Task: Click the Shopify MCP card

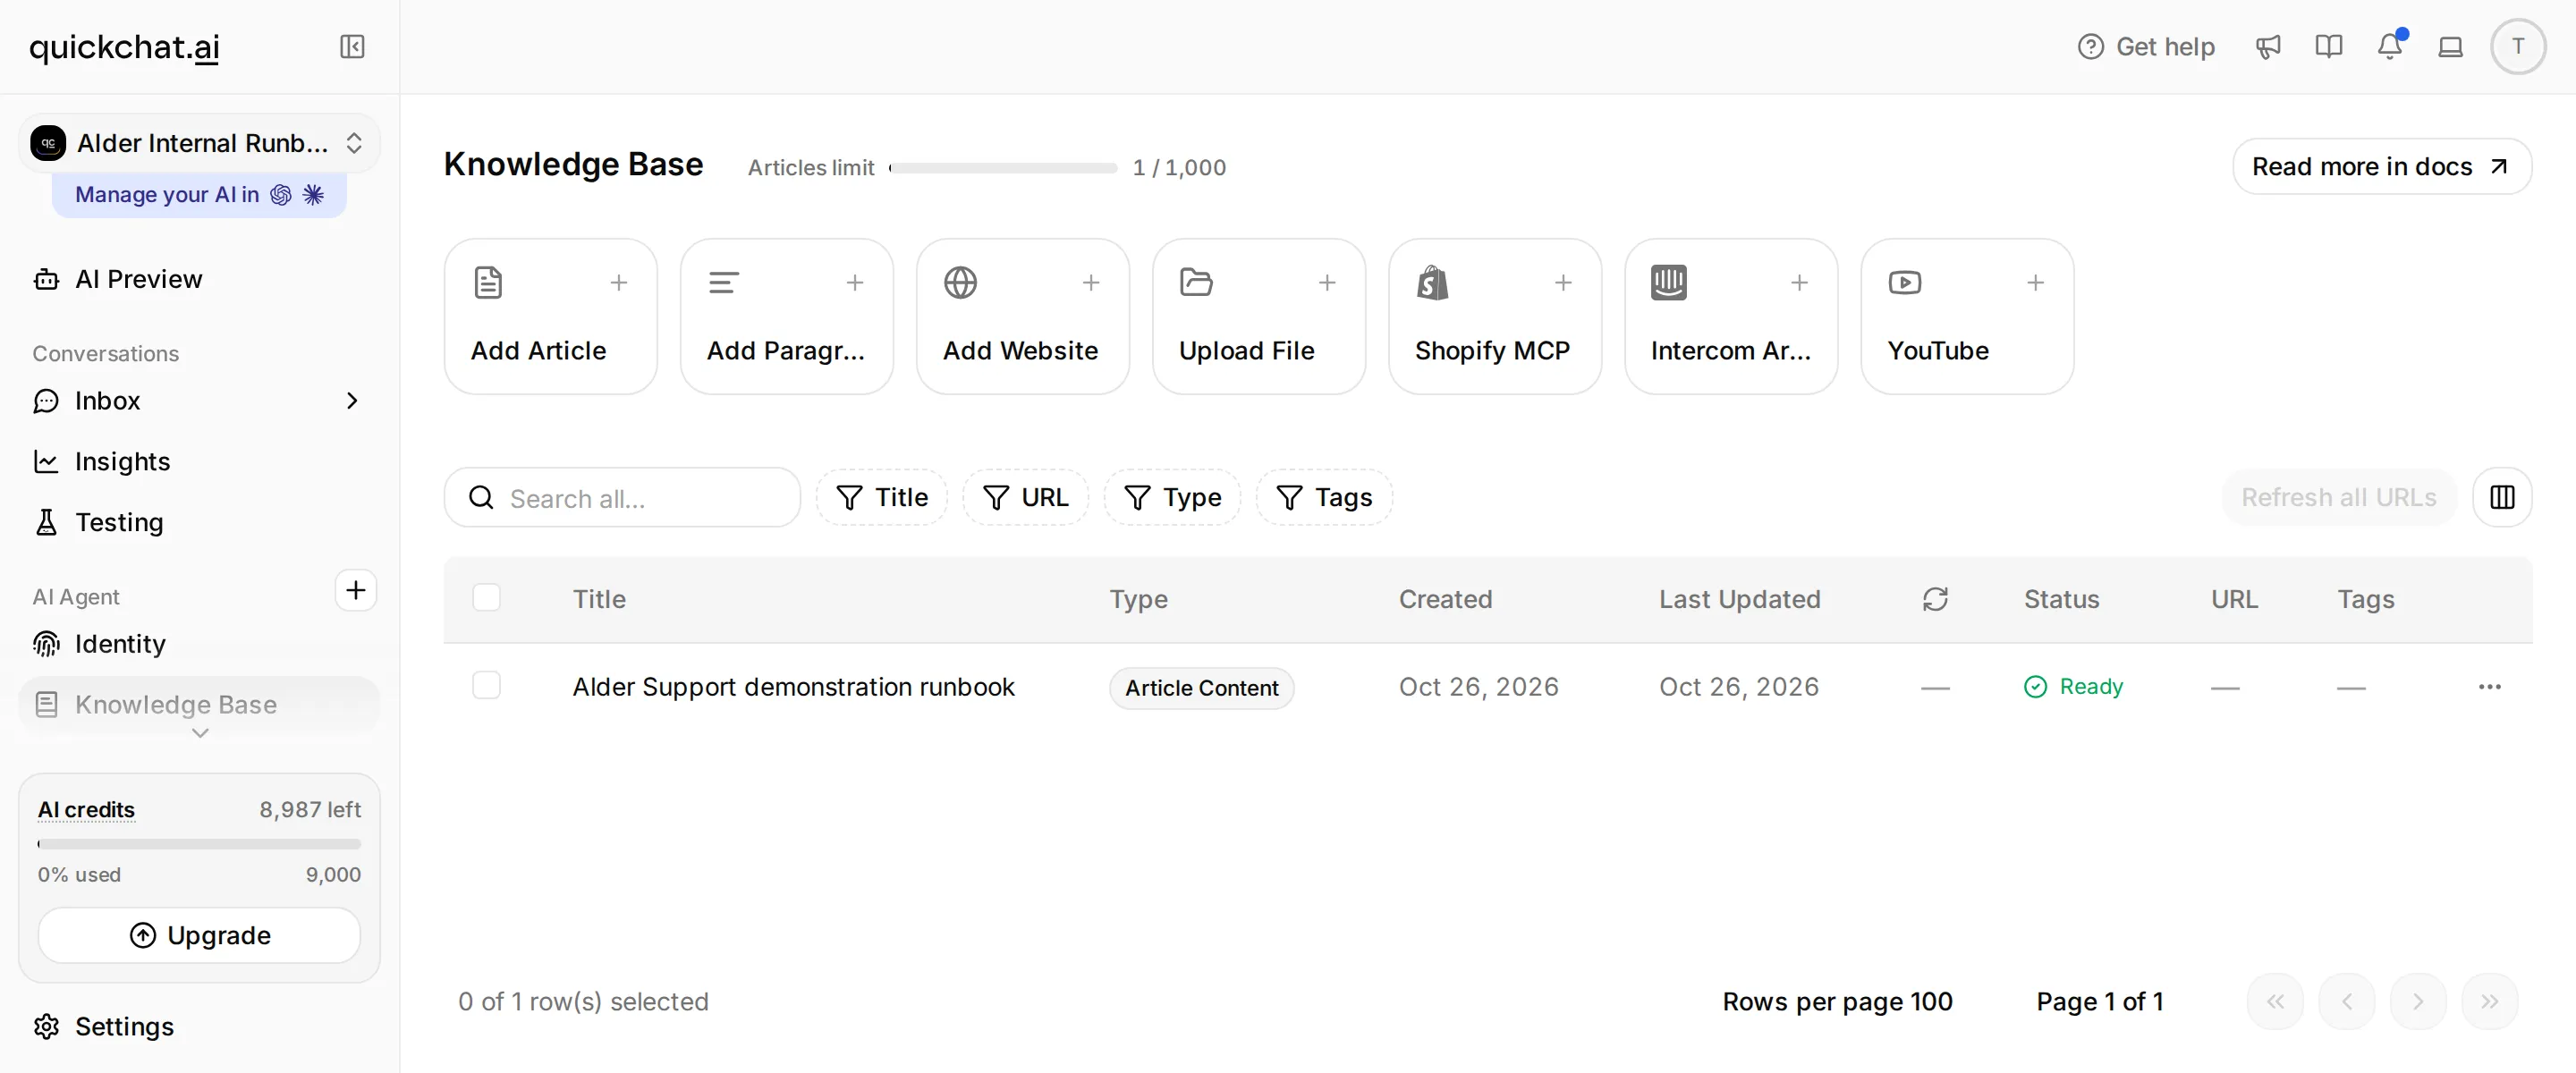Action: click(x=1495, y=316)
